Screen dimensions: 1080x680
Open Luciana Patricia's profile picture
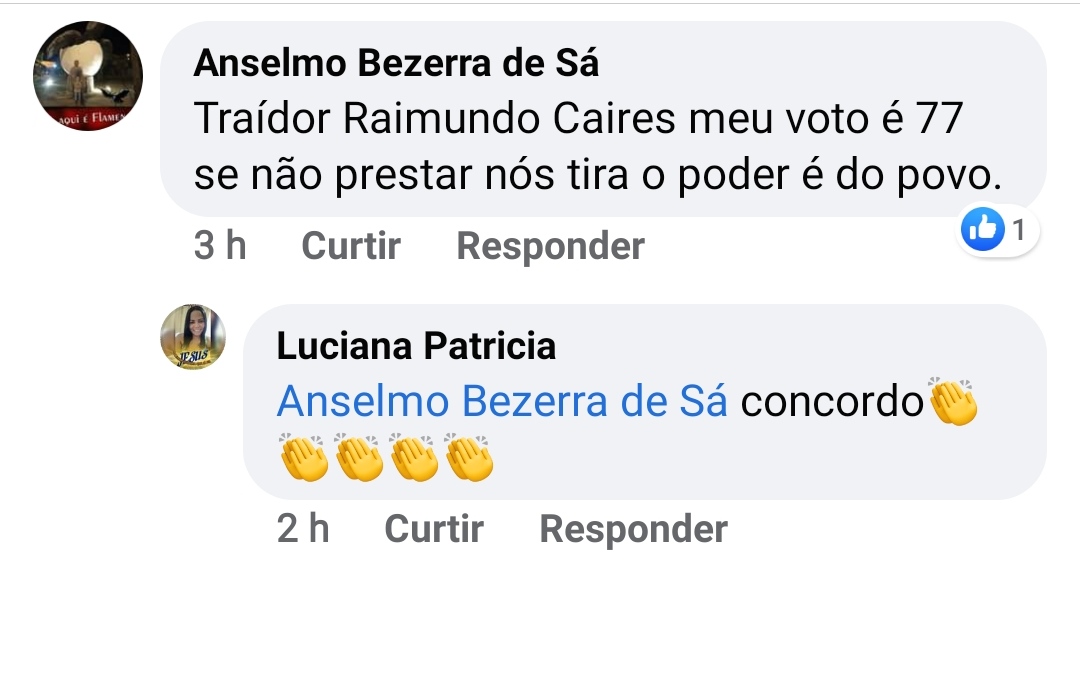tap(193, 337)
